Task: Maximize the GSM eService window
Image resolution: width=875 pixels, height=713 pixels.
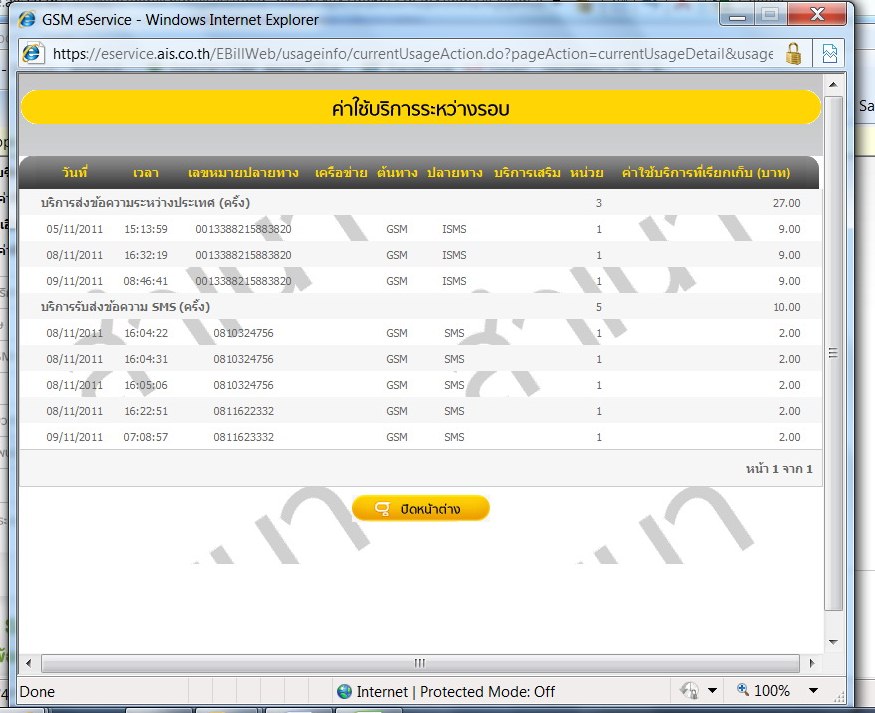Action: tap(771, 15)
